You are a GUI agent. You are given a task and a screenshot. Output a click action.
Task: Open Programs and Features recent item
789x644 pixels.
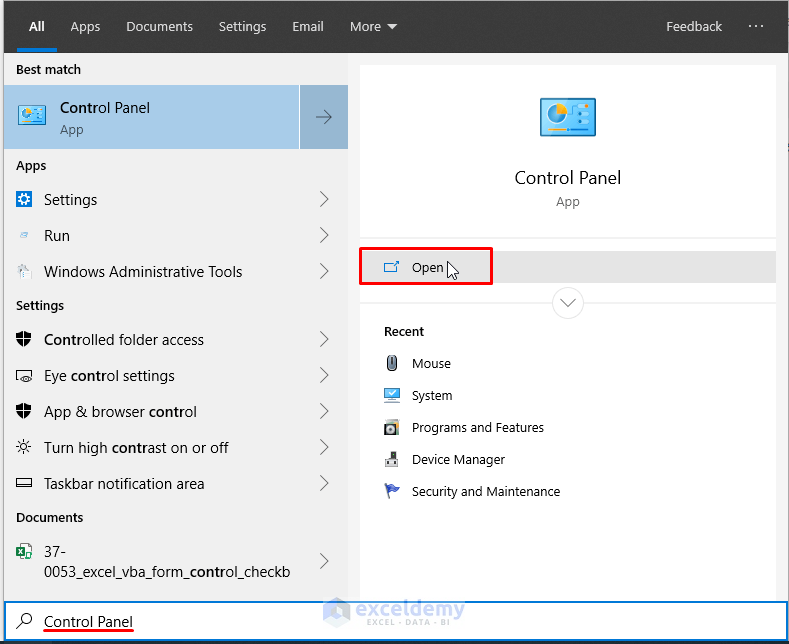(x=478, y=428)
